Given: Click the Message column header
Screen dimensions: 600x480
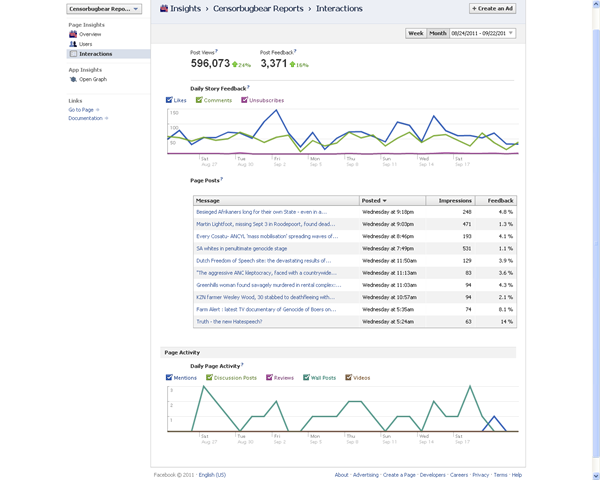Looking at the screenshot, I should (276, 201).
